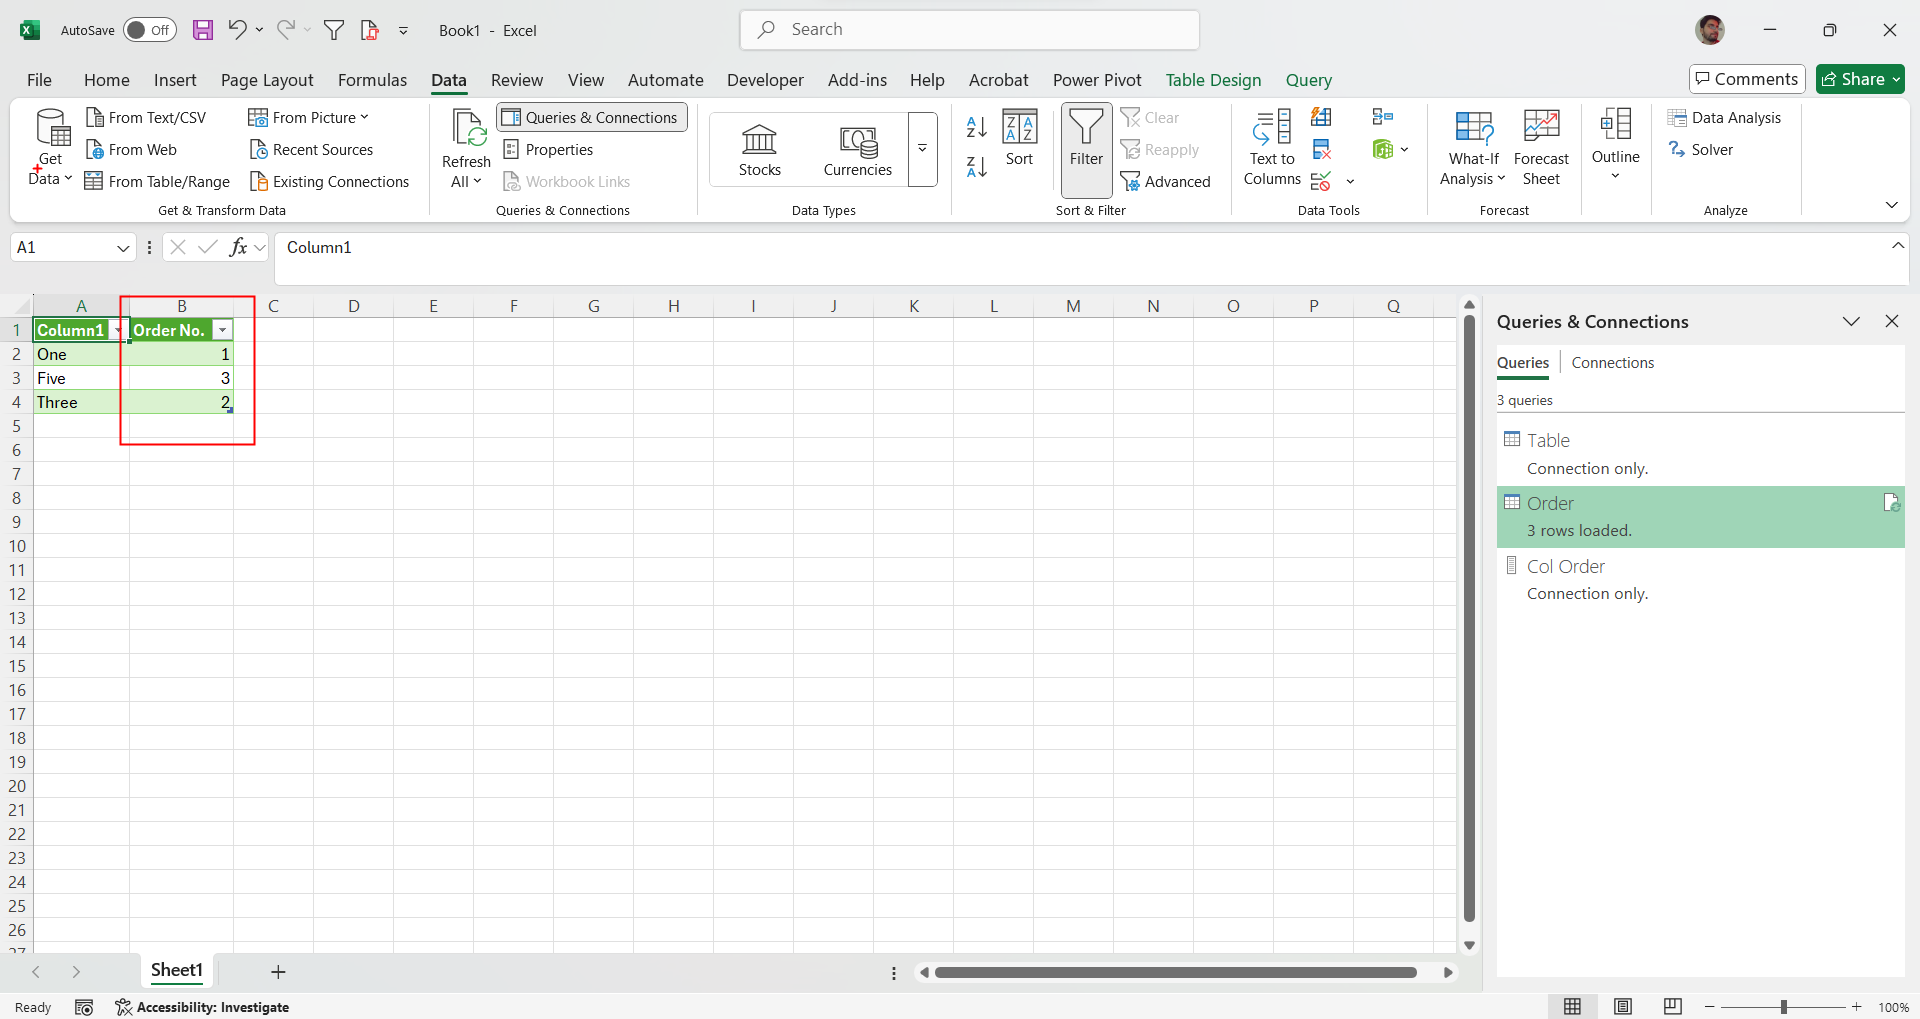Toggle Queries & Connections pane button
1920x1019 pixels.
click(592, 118)
